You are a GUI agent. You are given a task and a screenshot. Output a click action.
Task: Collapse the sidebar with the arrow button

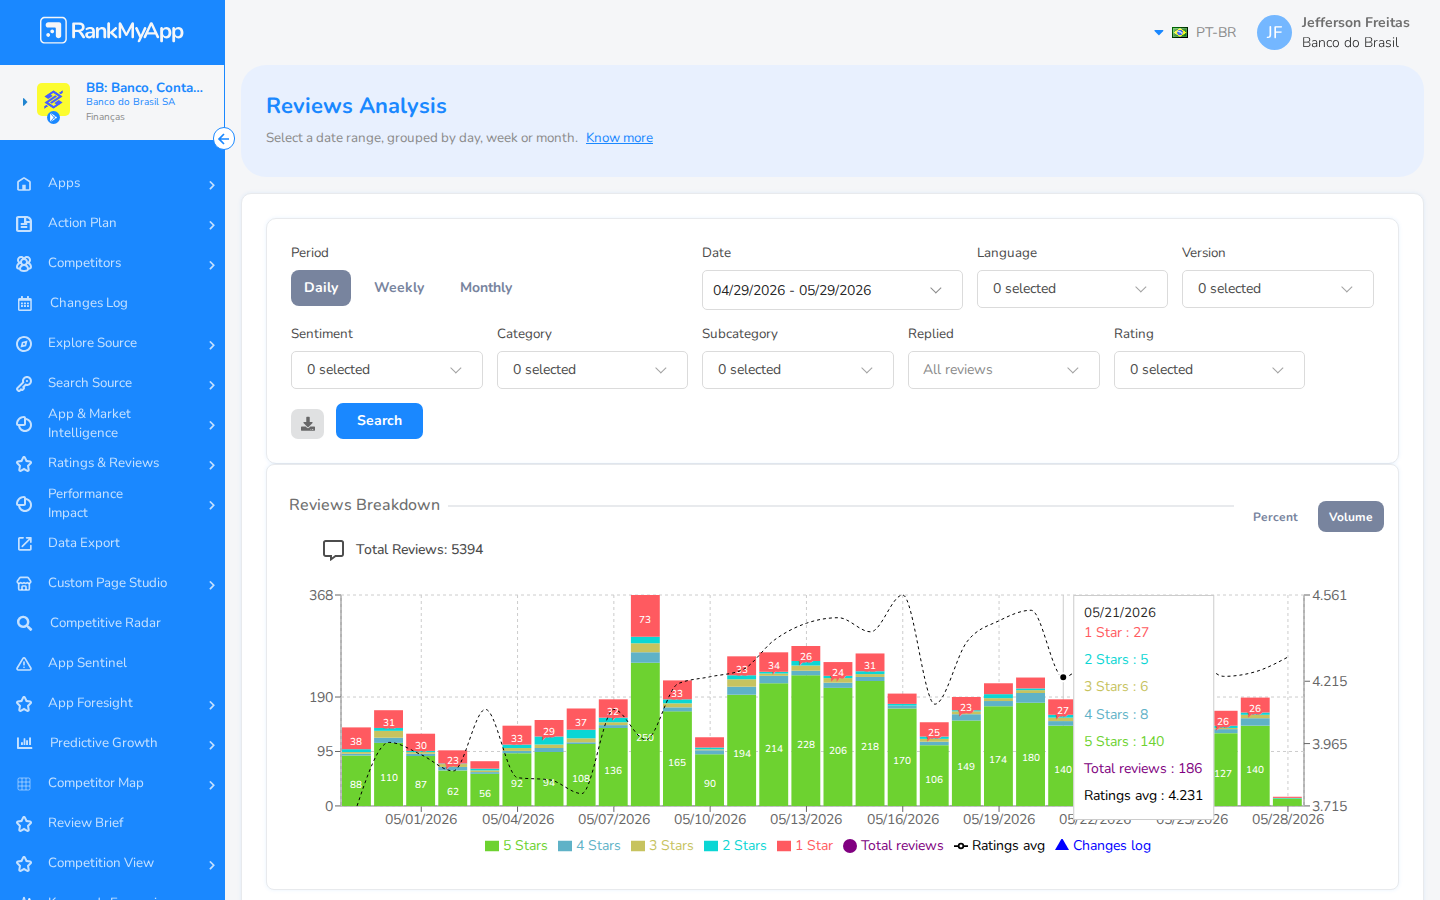tap(224, 139)
